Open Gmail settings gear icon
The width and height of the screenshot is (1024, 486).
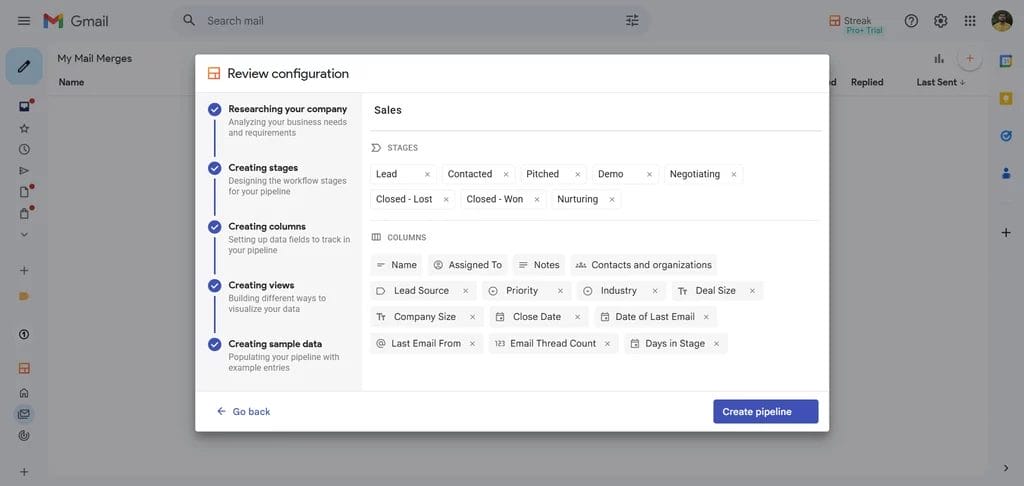pos(940,21)
